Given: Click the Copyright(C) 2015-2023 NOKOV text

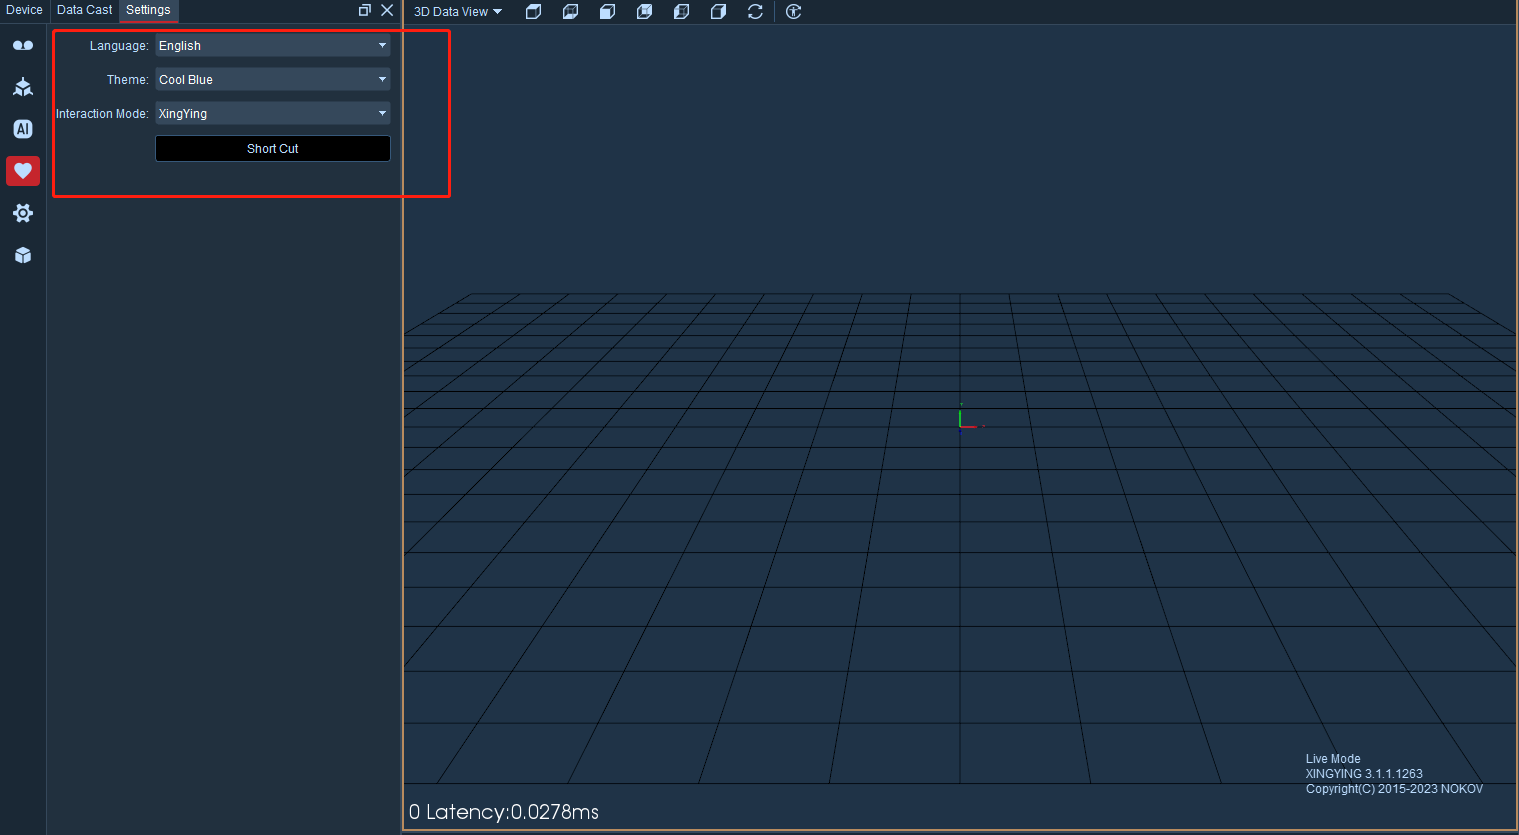Looking at the screenshot, I should 1394,789.
